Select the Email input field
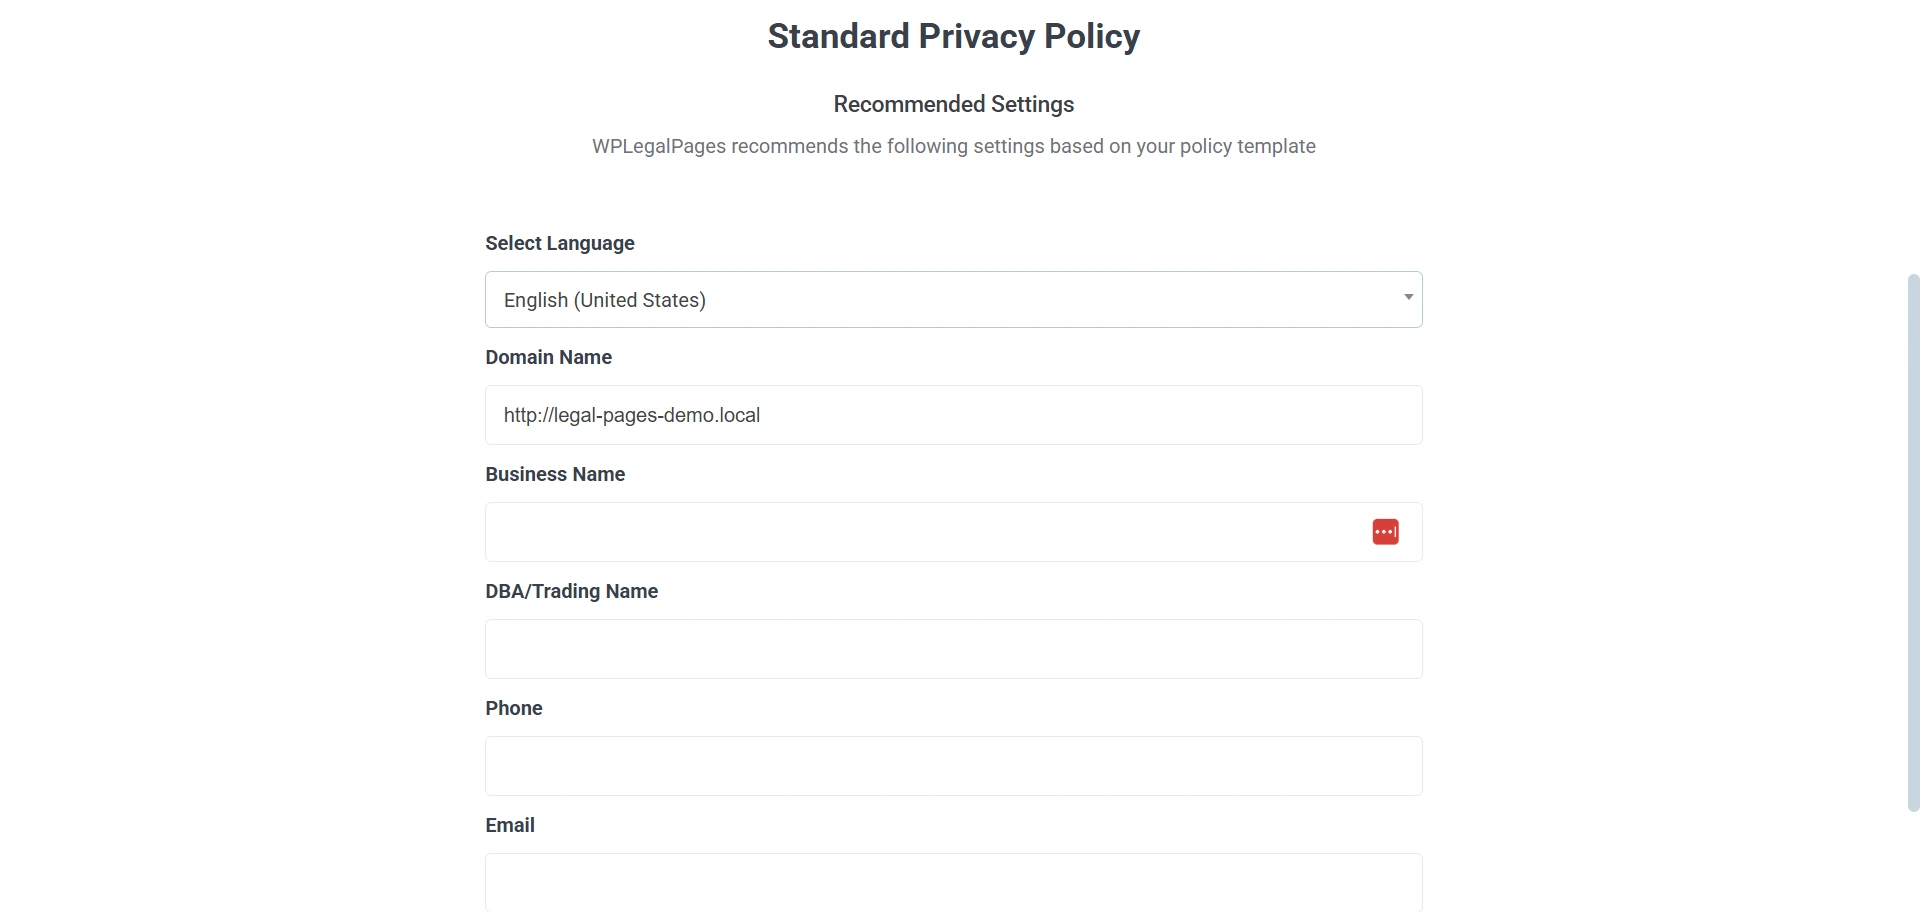This screenshot has height=912, width=1920. (953, 882)
